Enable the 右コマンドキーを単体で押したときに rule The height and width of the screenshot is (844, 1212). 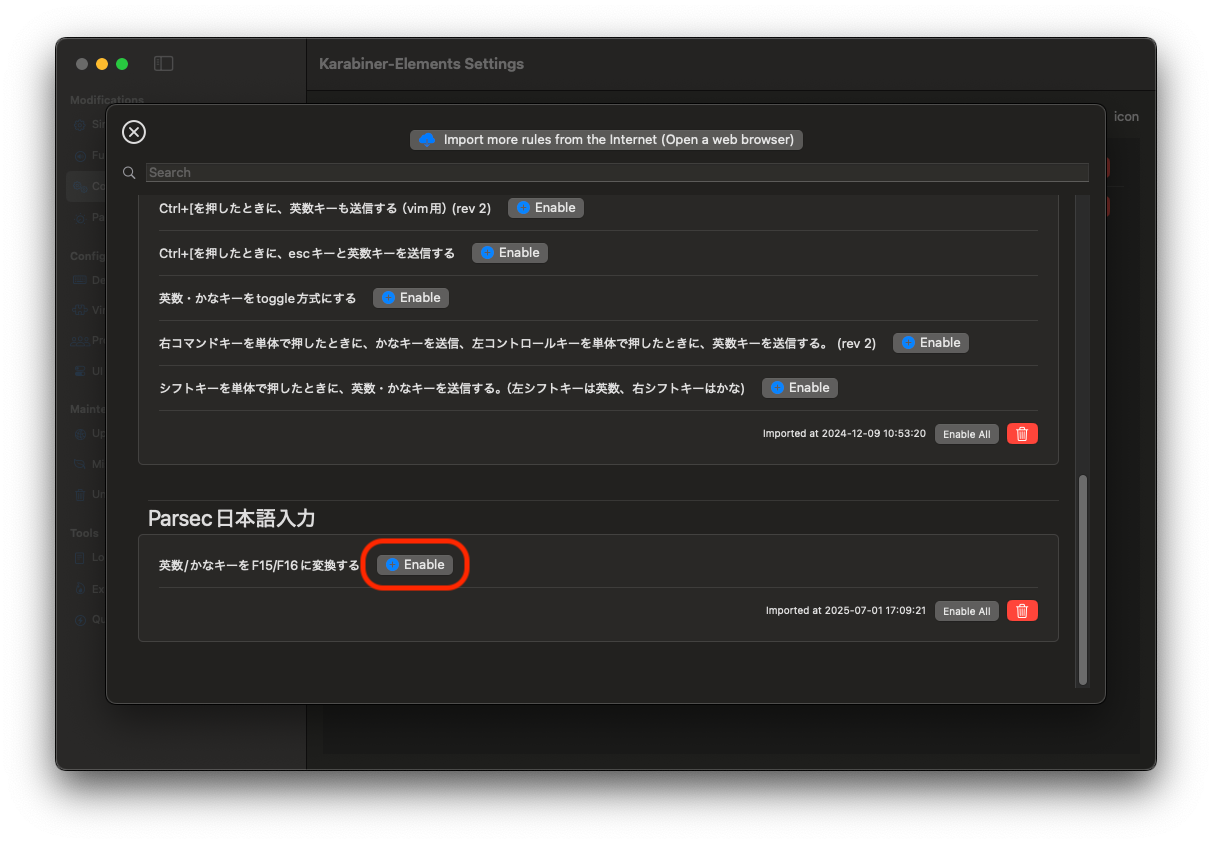pyautogui.click(x=931, y=343)
